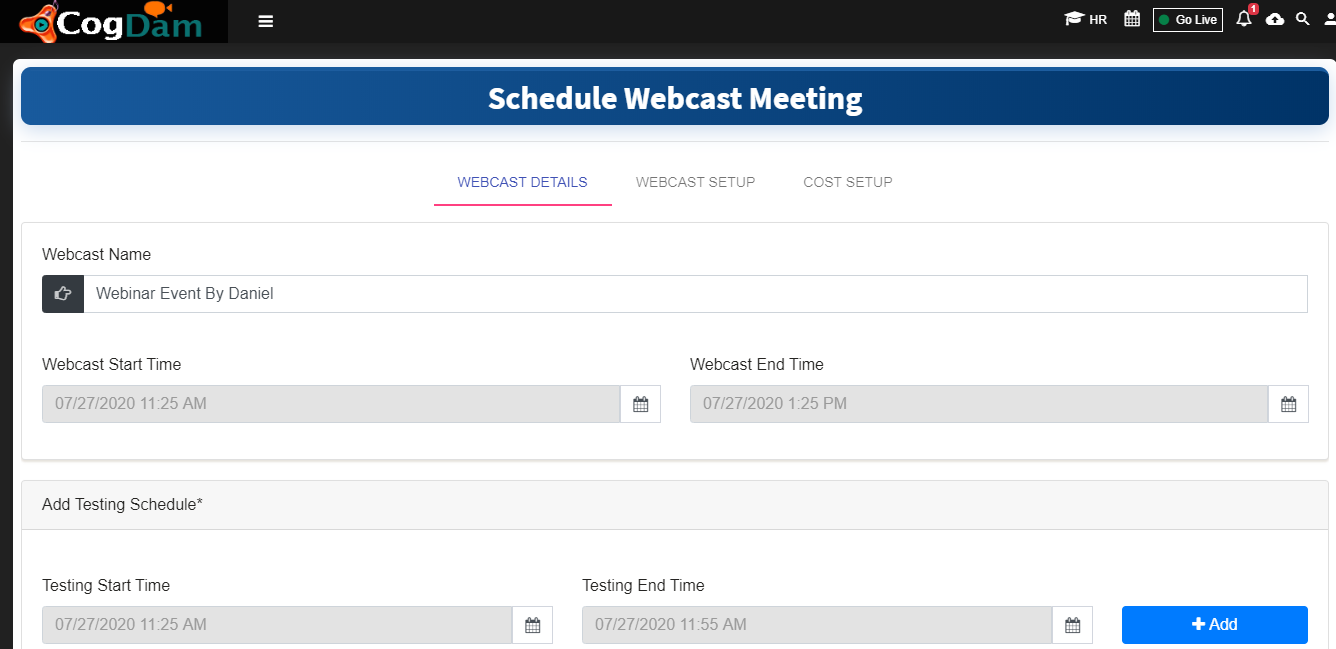Open Webcast End Time calendar picker
This screenshot has width=1336, height=649.
[x=1289, y=404]
